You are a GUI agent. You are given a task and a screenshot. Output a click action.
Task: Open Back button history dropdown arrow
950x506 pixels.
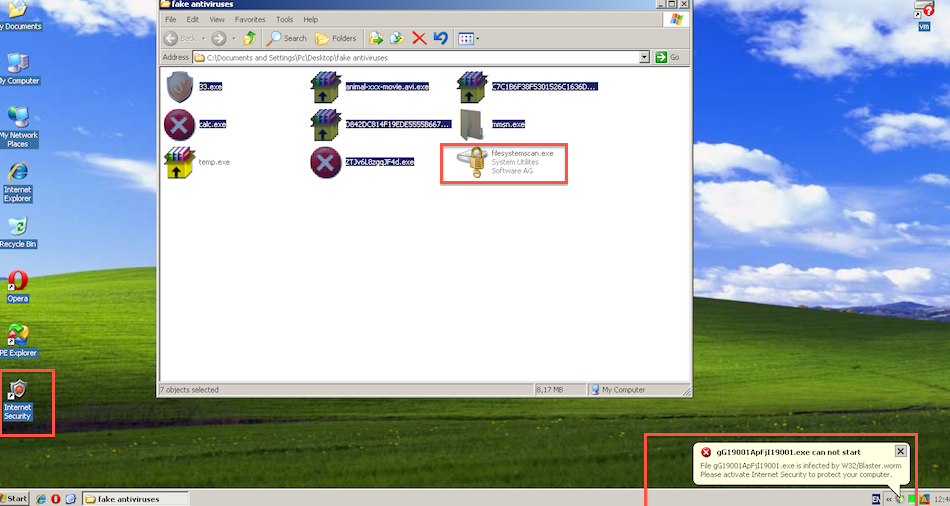(x=204, y=39)
